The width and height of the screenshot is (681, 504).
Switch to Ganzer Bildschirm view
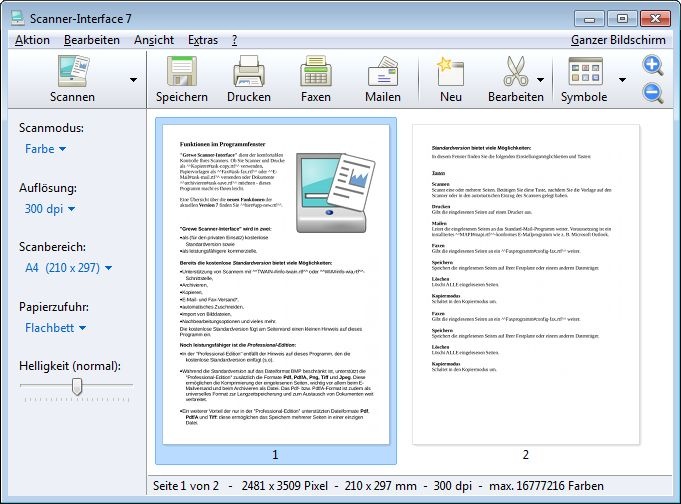(618, 40)
